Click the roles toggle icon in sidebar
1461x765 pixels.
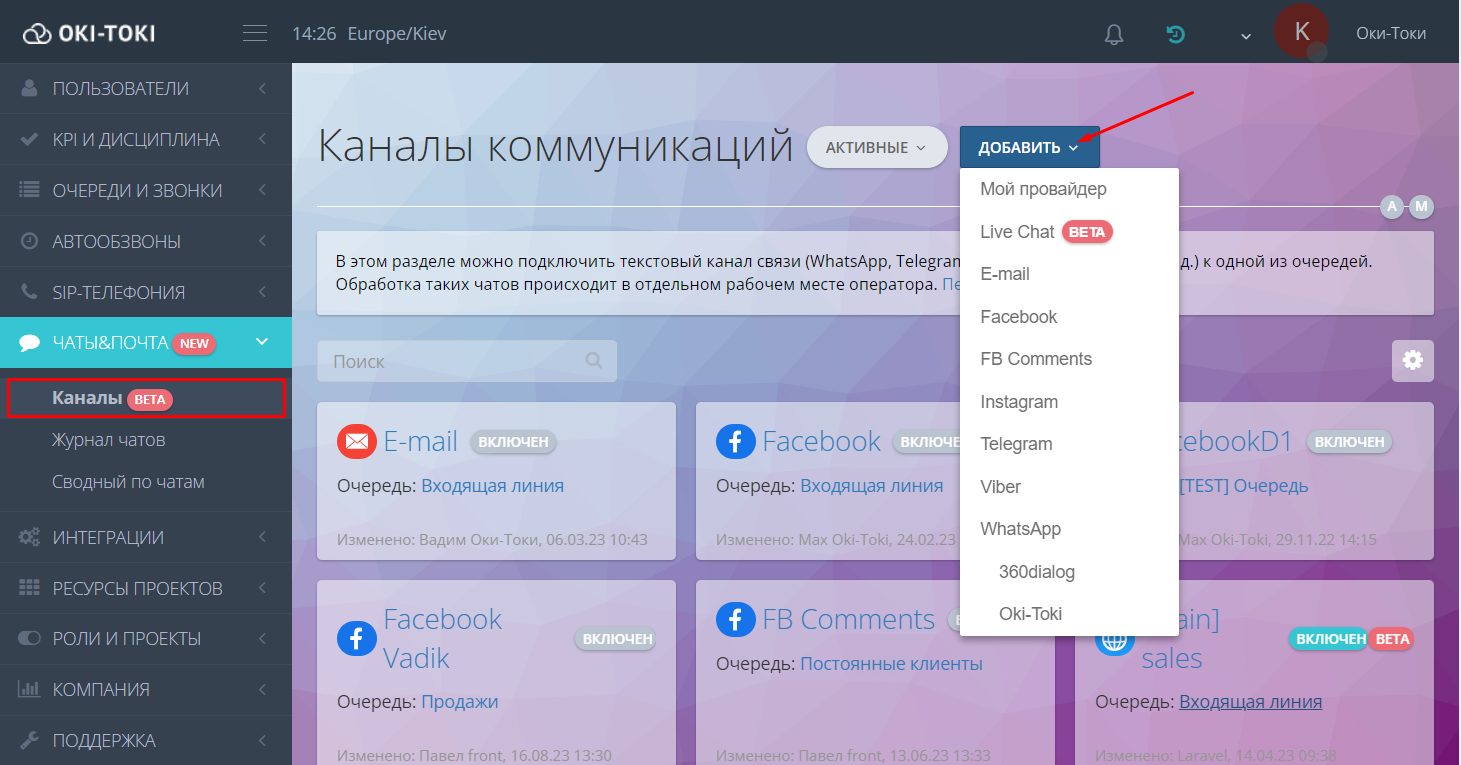coord(30,638)
